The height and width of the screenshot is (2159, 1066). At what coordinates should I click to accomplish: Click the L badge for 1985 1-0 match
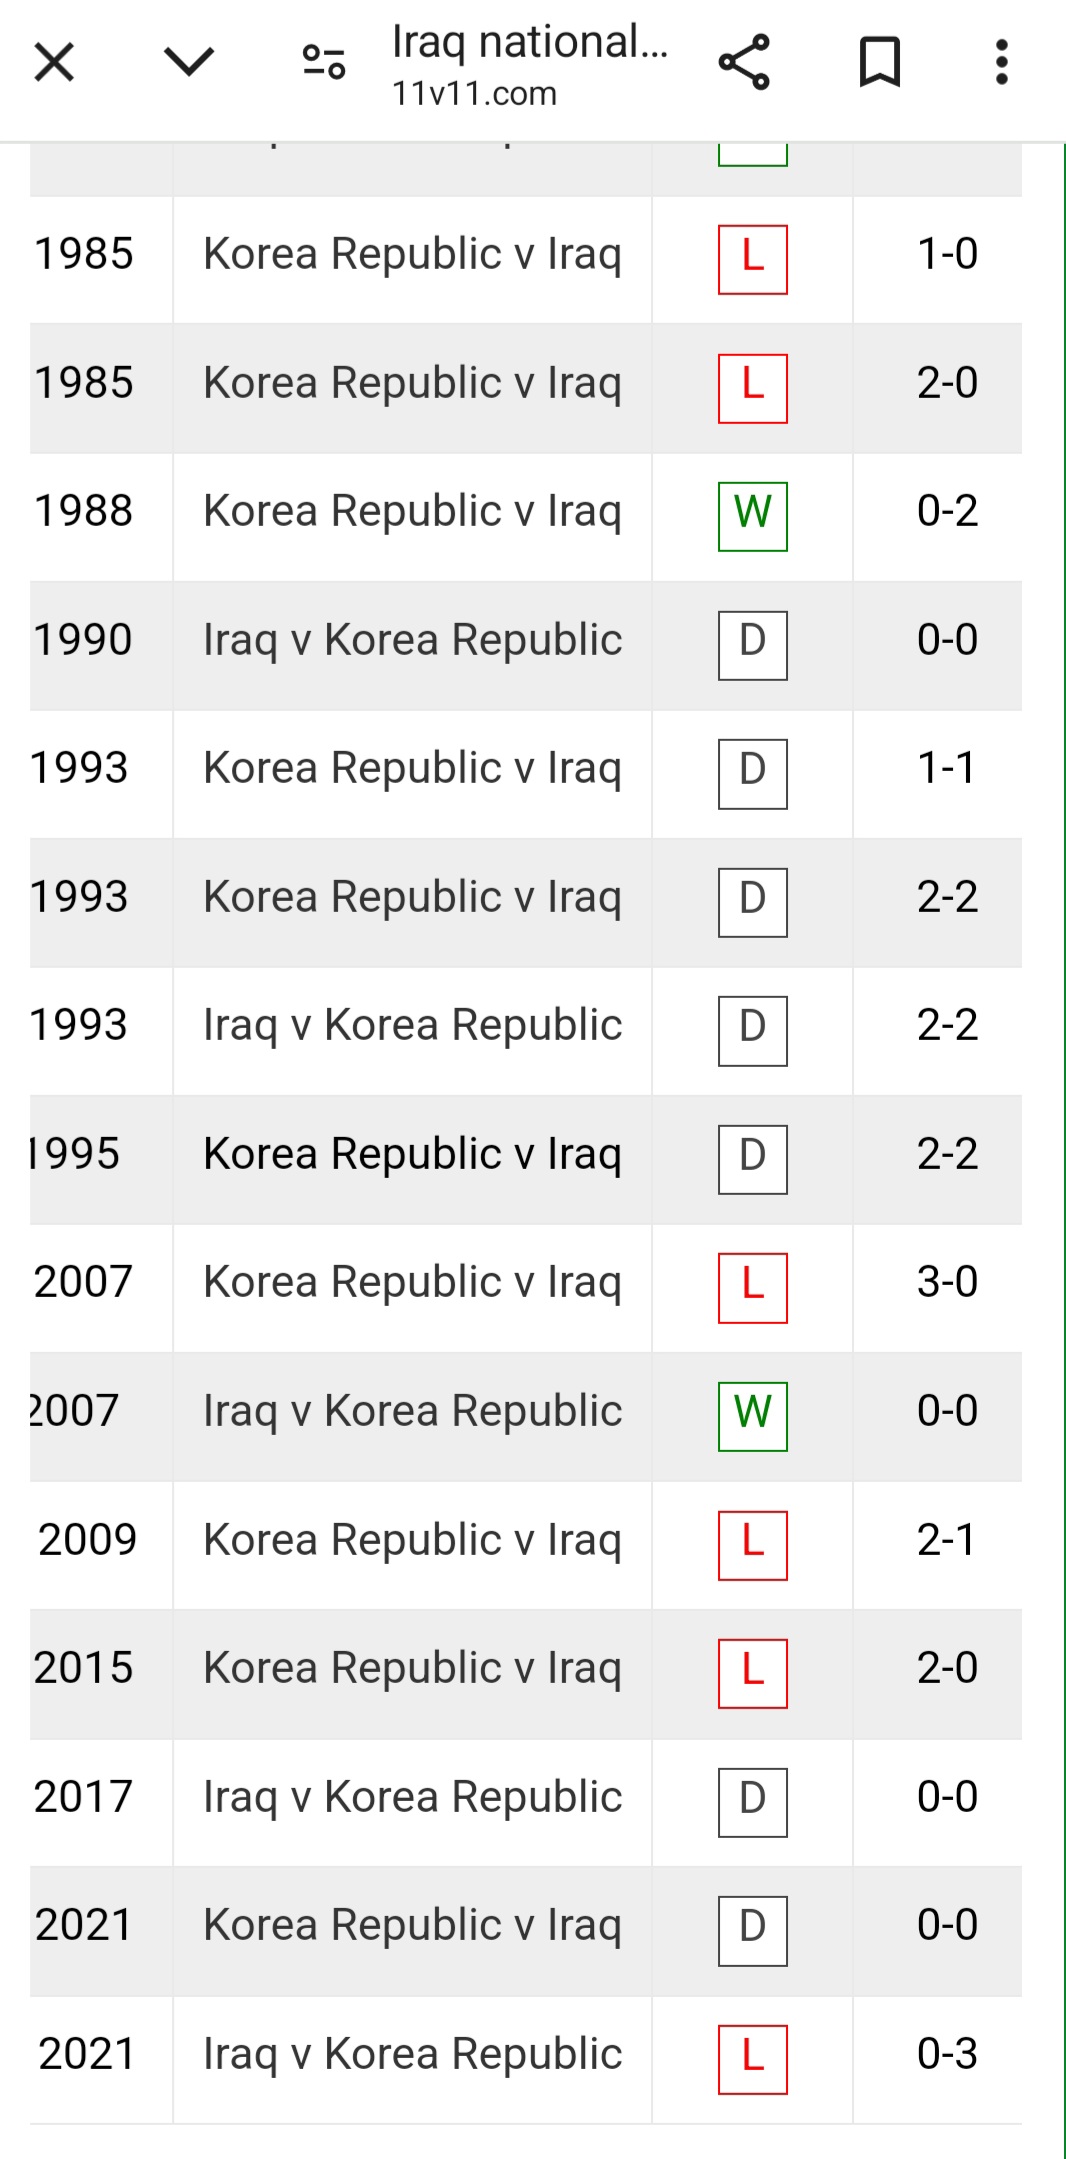(x=752, y=260)
